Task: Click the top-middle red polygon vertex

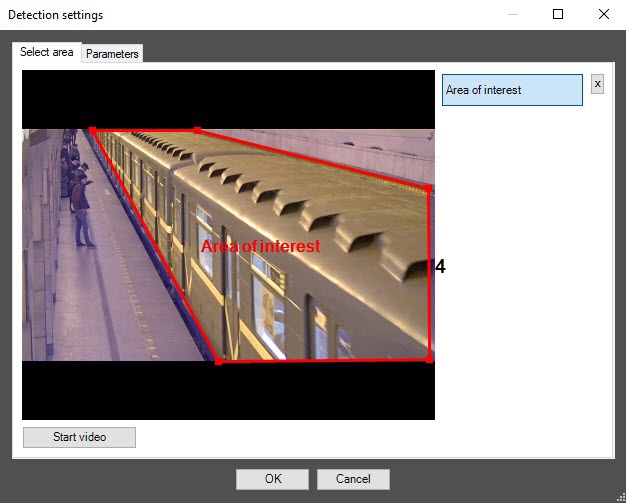Action: pos(197,130)
